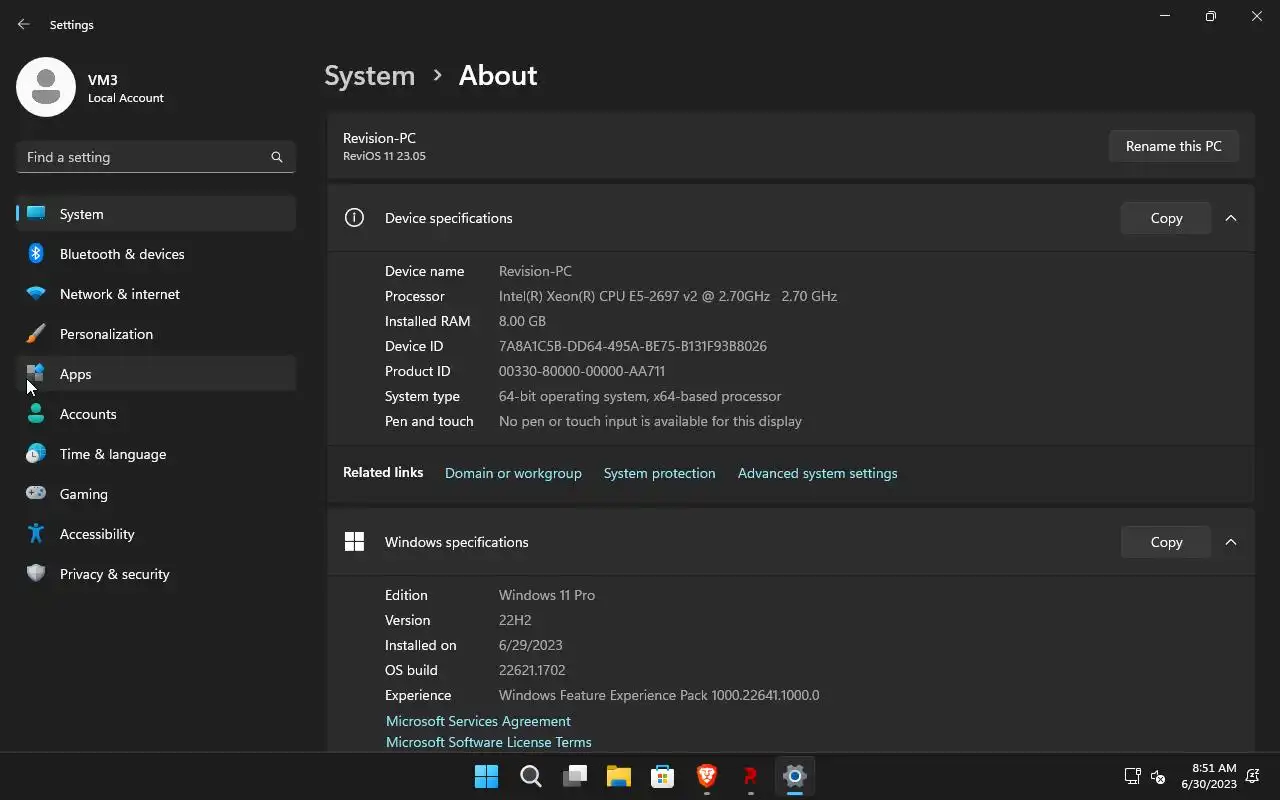The image size is (1280, 800).
Task: Open Bluetooth & devices via its icon
Action: pos(36,253)
